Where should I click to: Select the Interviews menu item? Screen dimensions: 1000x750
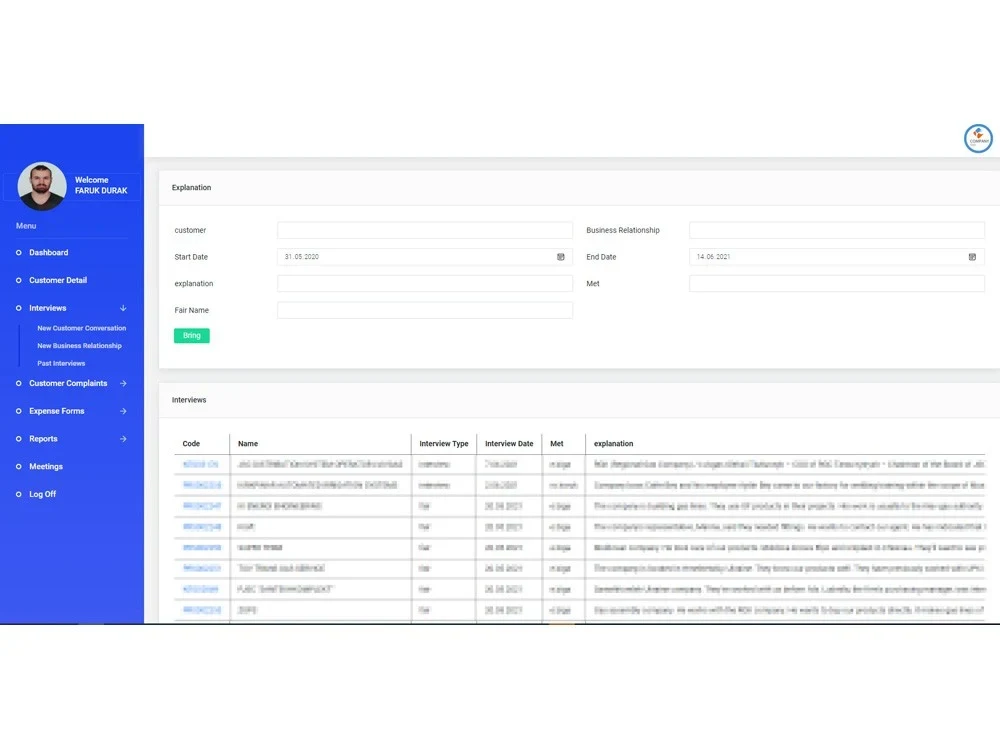(x=48, y=308)
